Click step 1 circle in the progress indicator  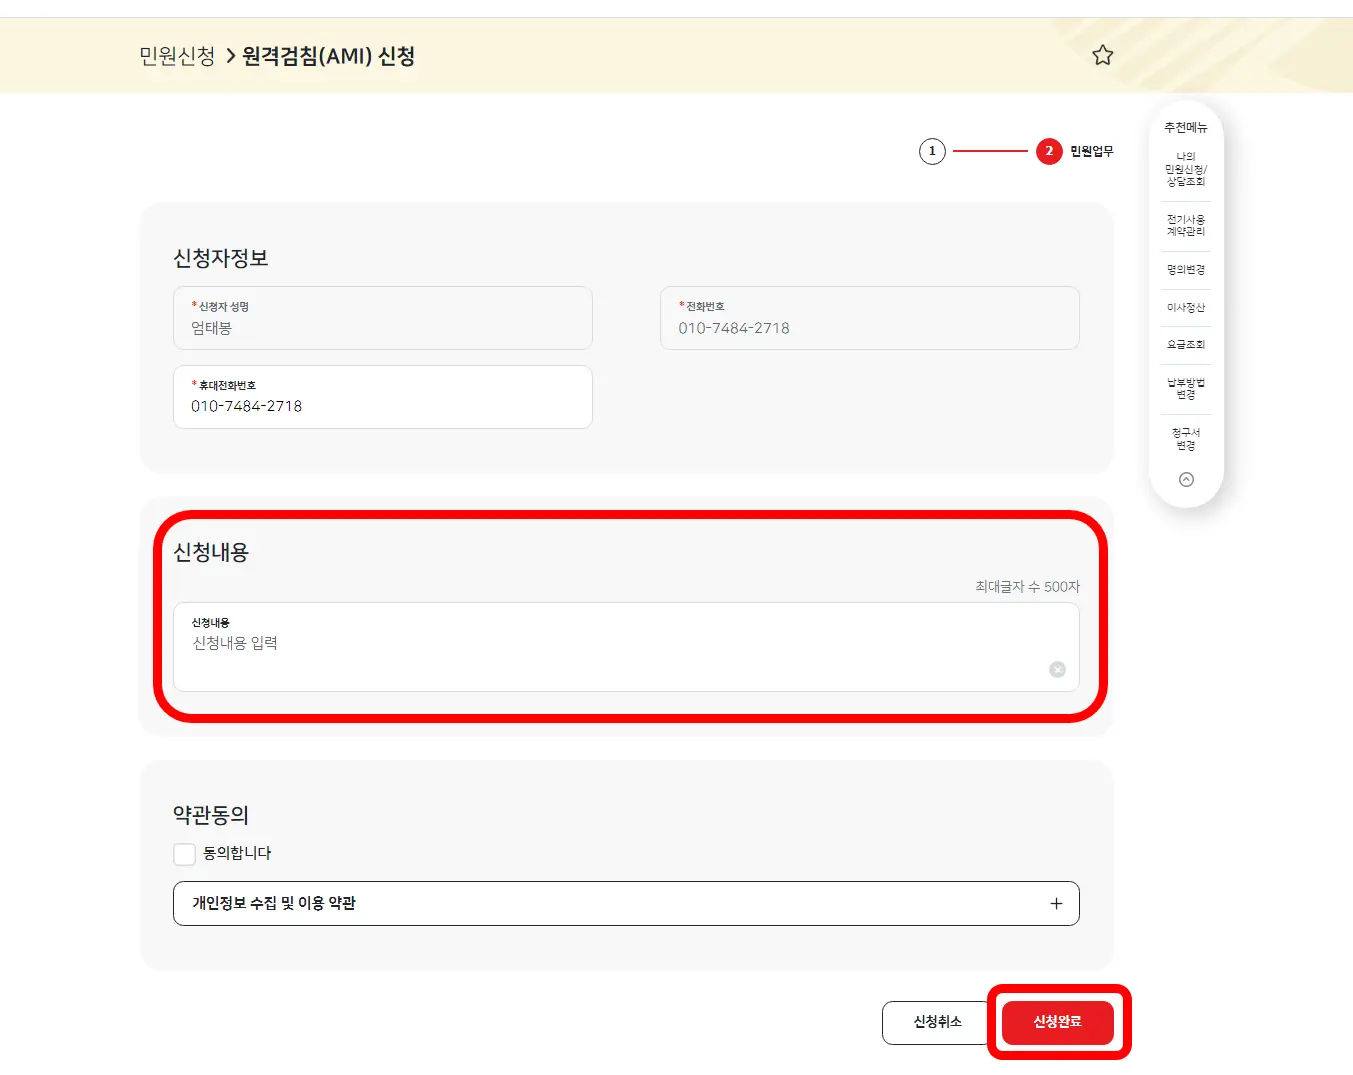[x=932, y=151]
